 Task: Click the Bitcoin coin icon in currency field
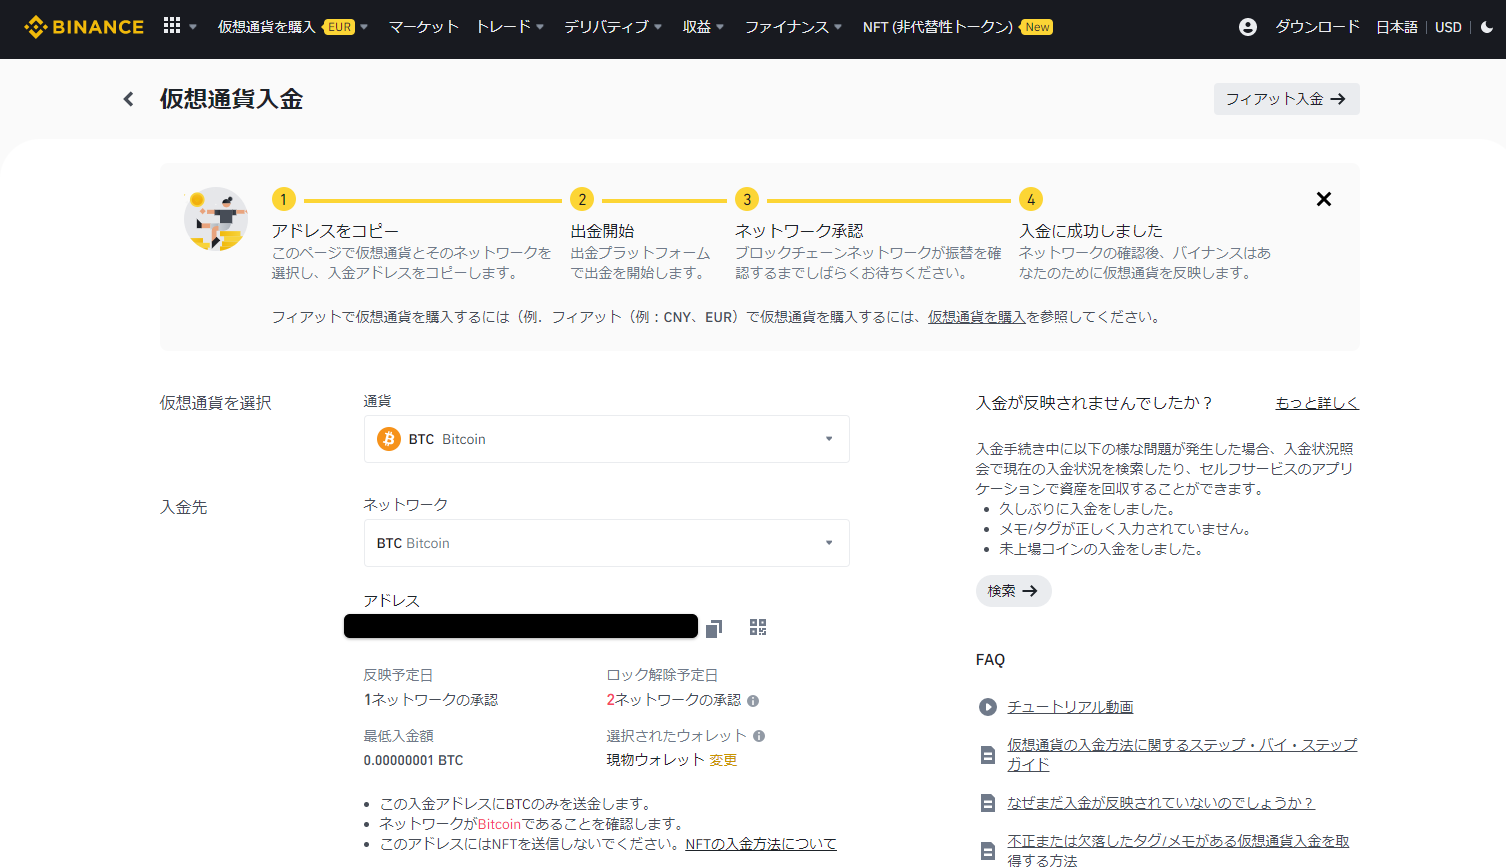(x=389, y=439)
